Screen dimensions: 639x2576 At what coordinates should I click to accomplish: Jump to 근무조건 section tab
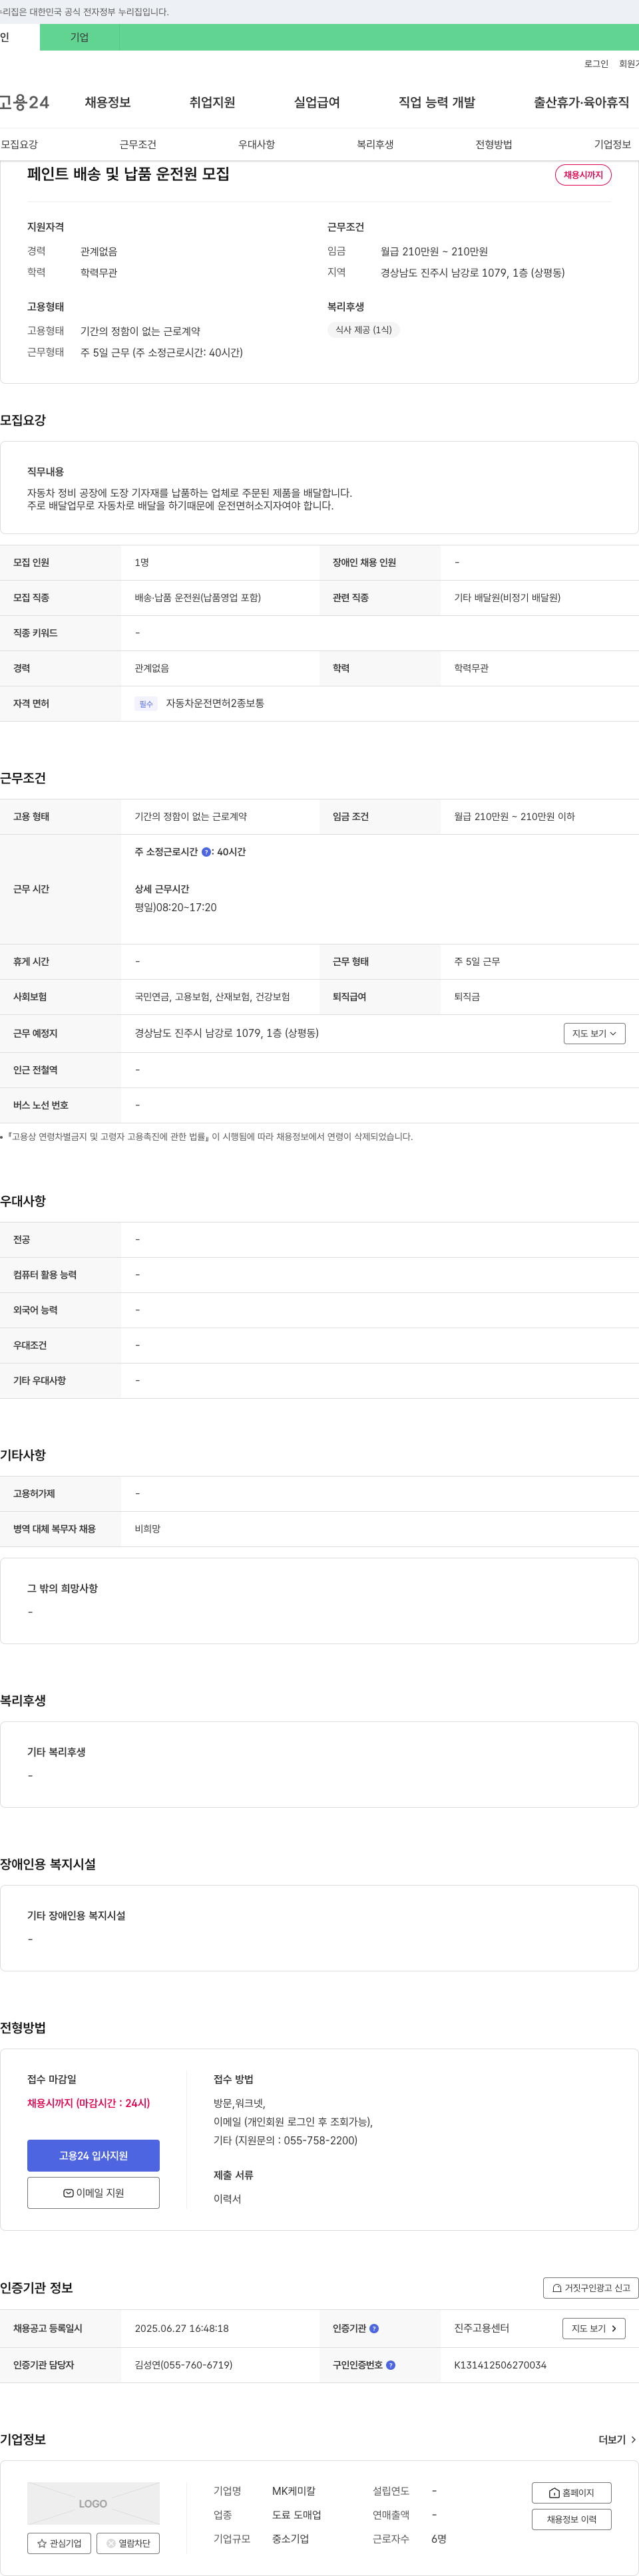point(138,145)
